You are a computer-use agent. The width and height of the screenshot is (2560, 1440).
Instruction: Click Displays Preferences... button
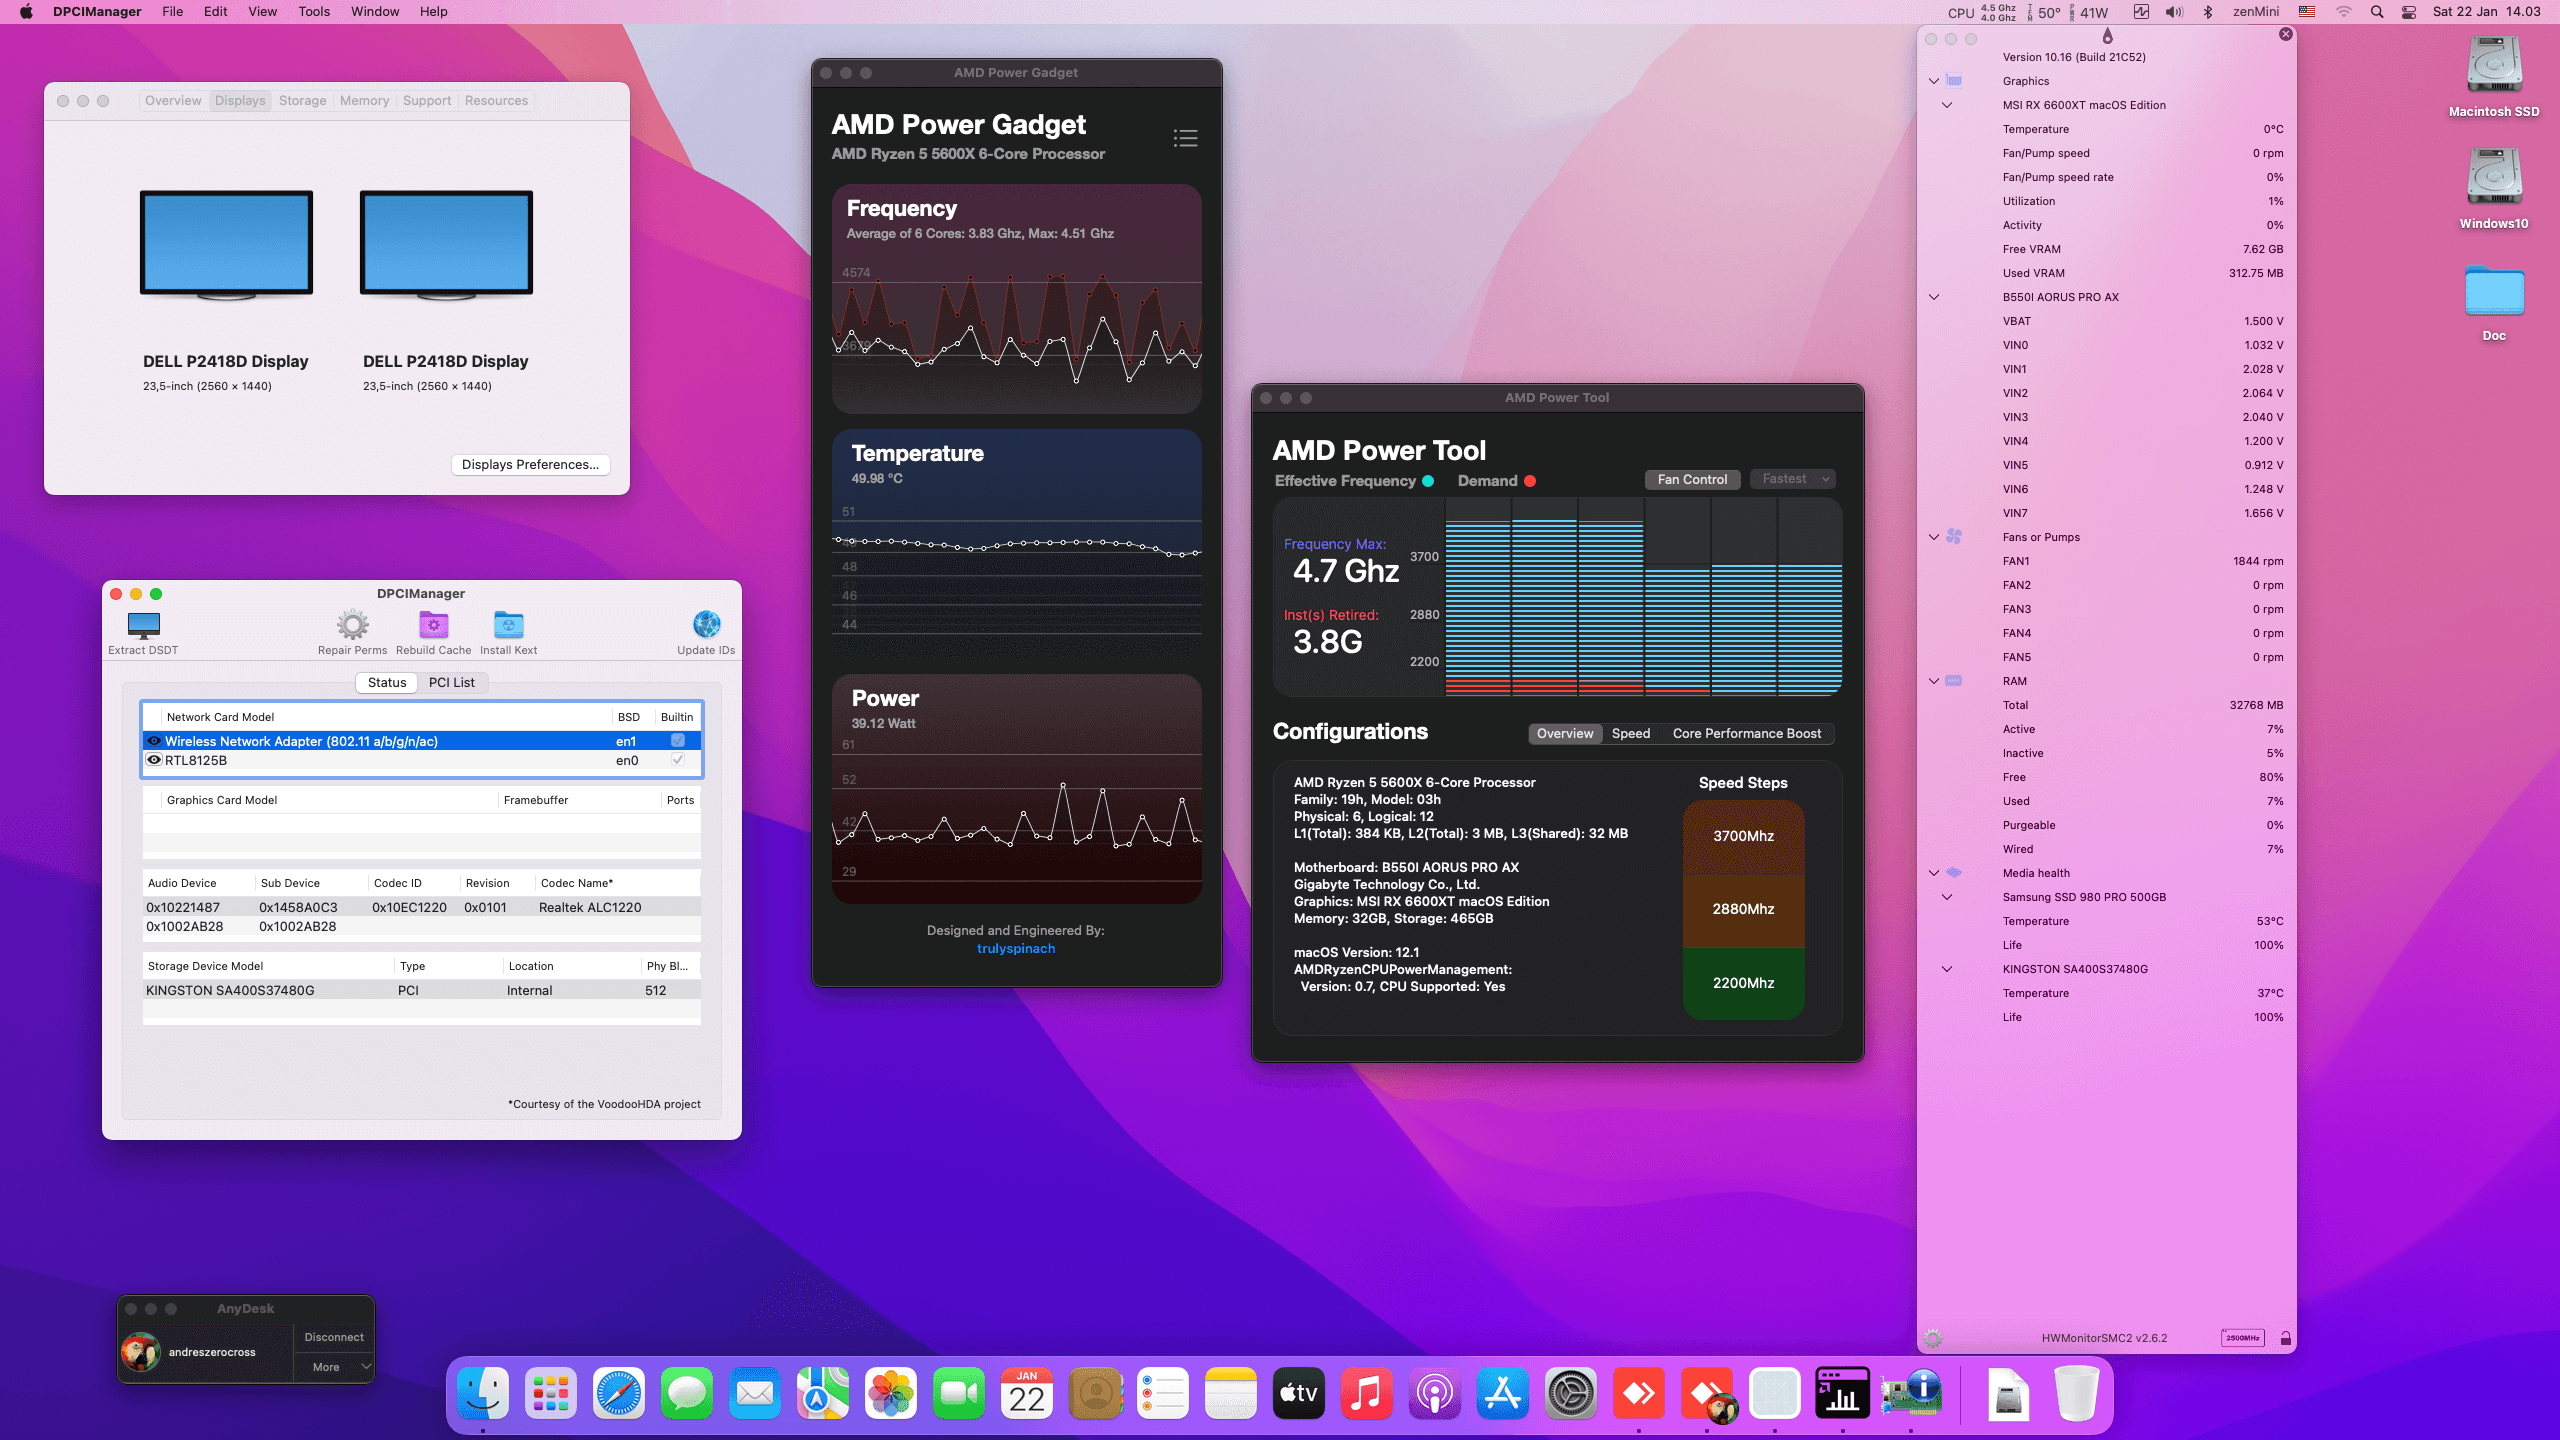pos(530,464)
